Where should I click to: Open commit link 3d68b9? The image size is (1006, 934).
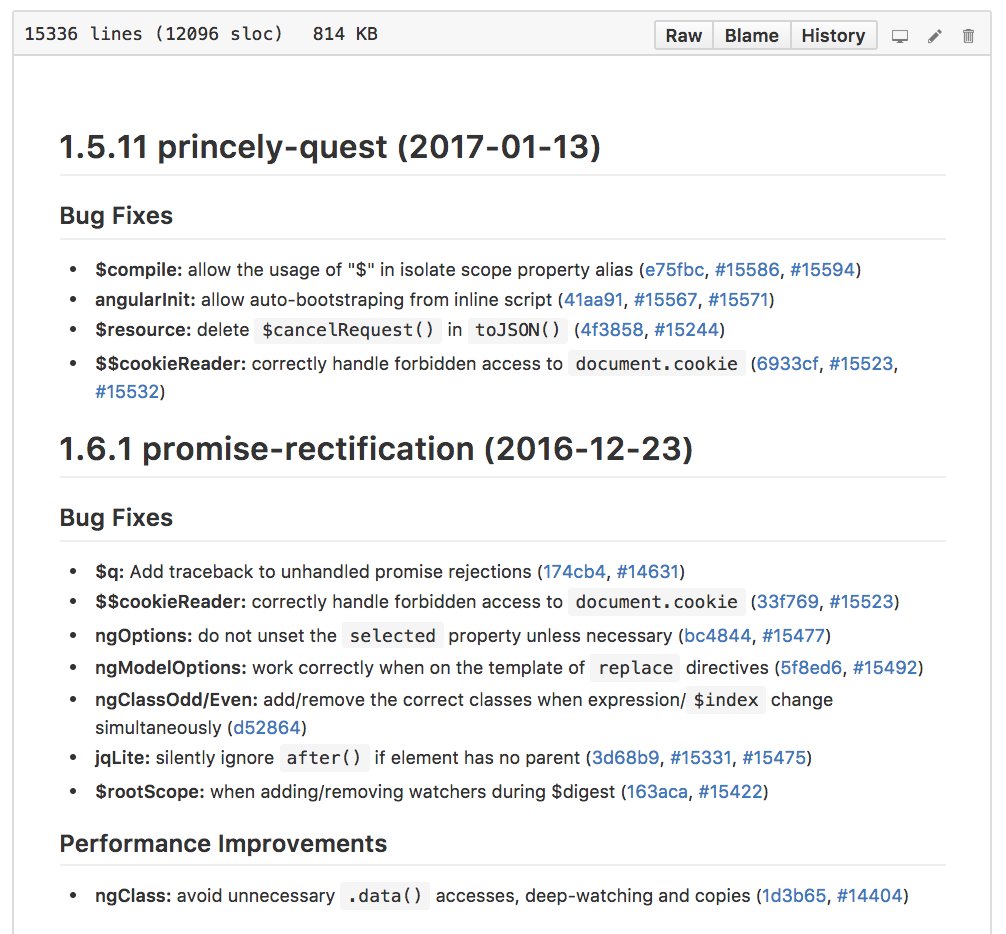[626, 758]
